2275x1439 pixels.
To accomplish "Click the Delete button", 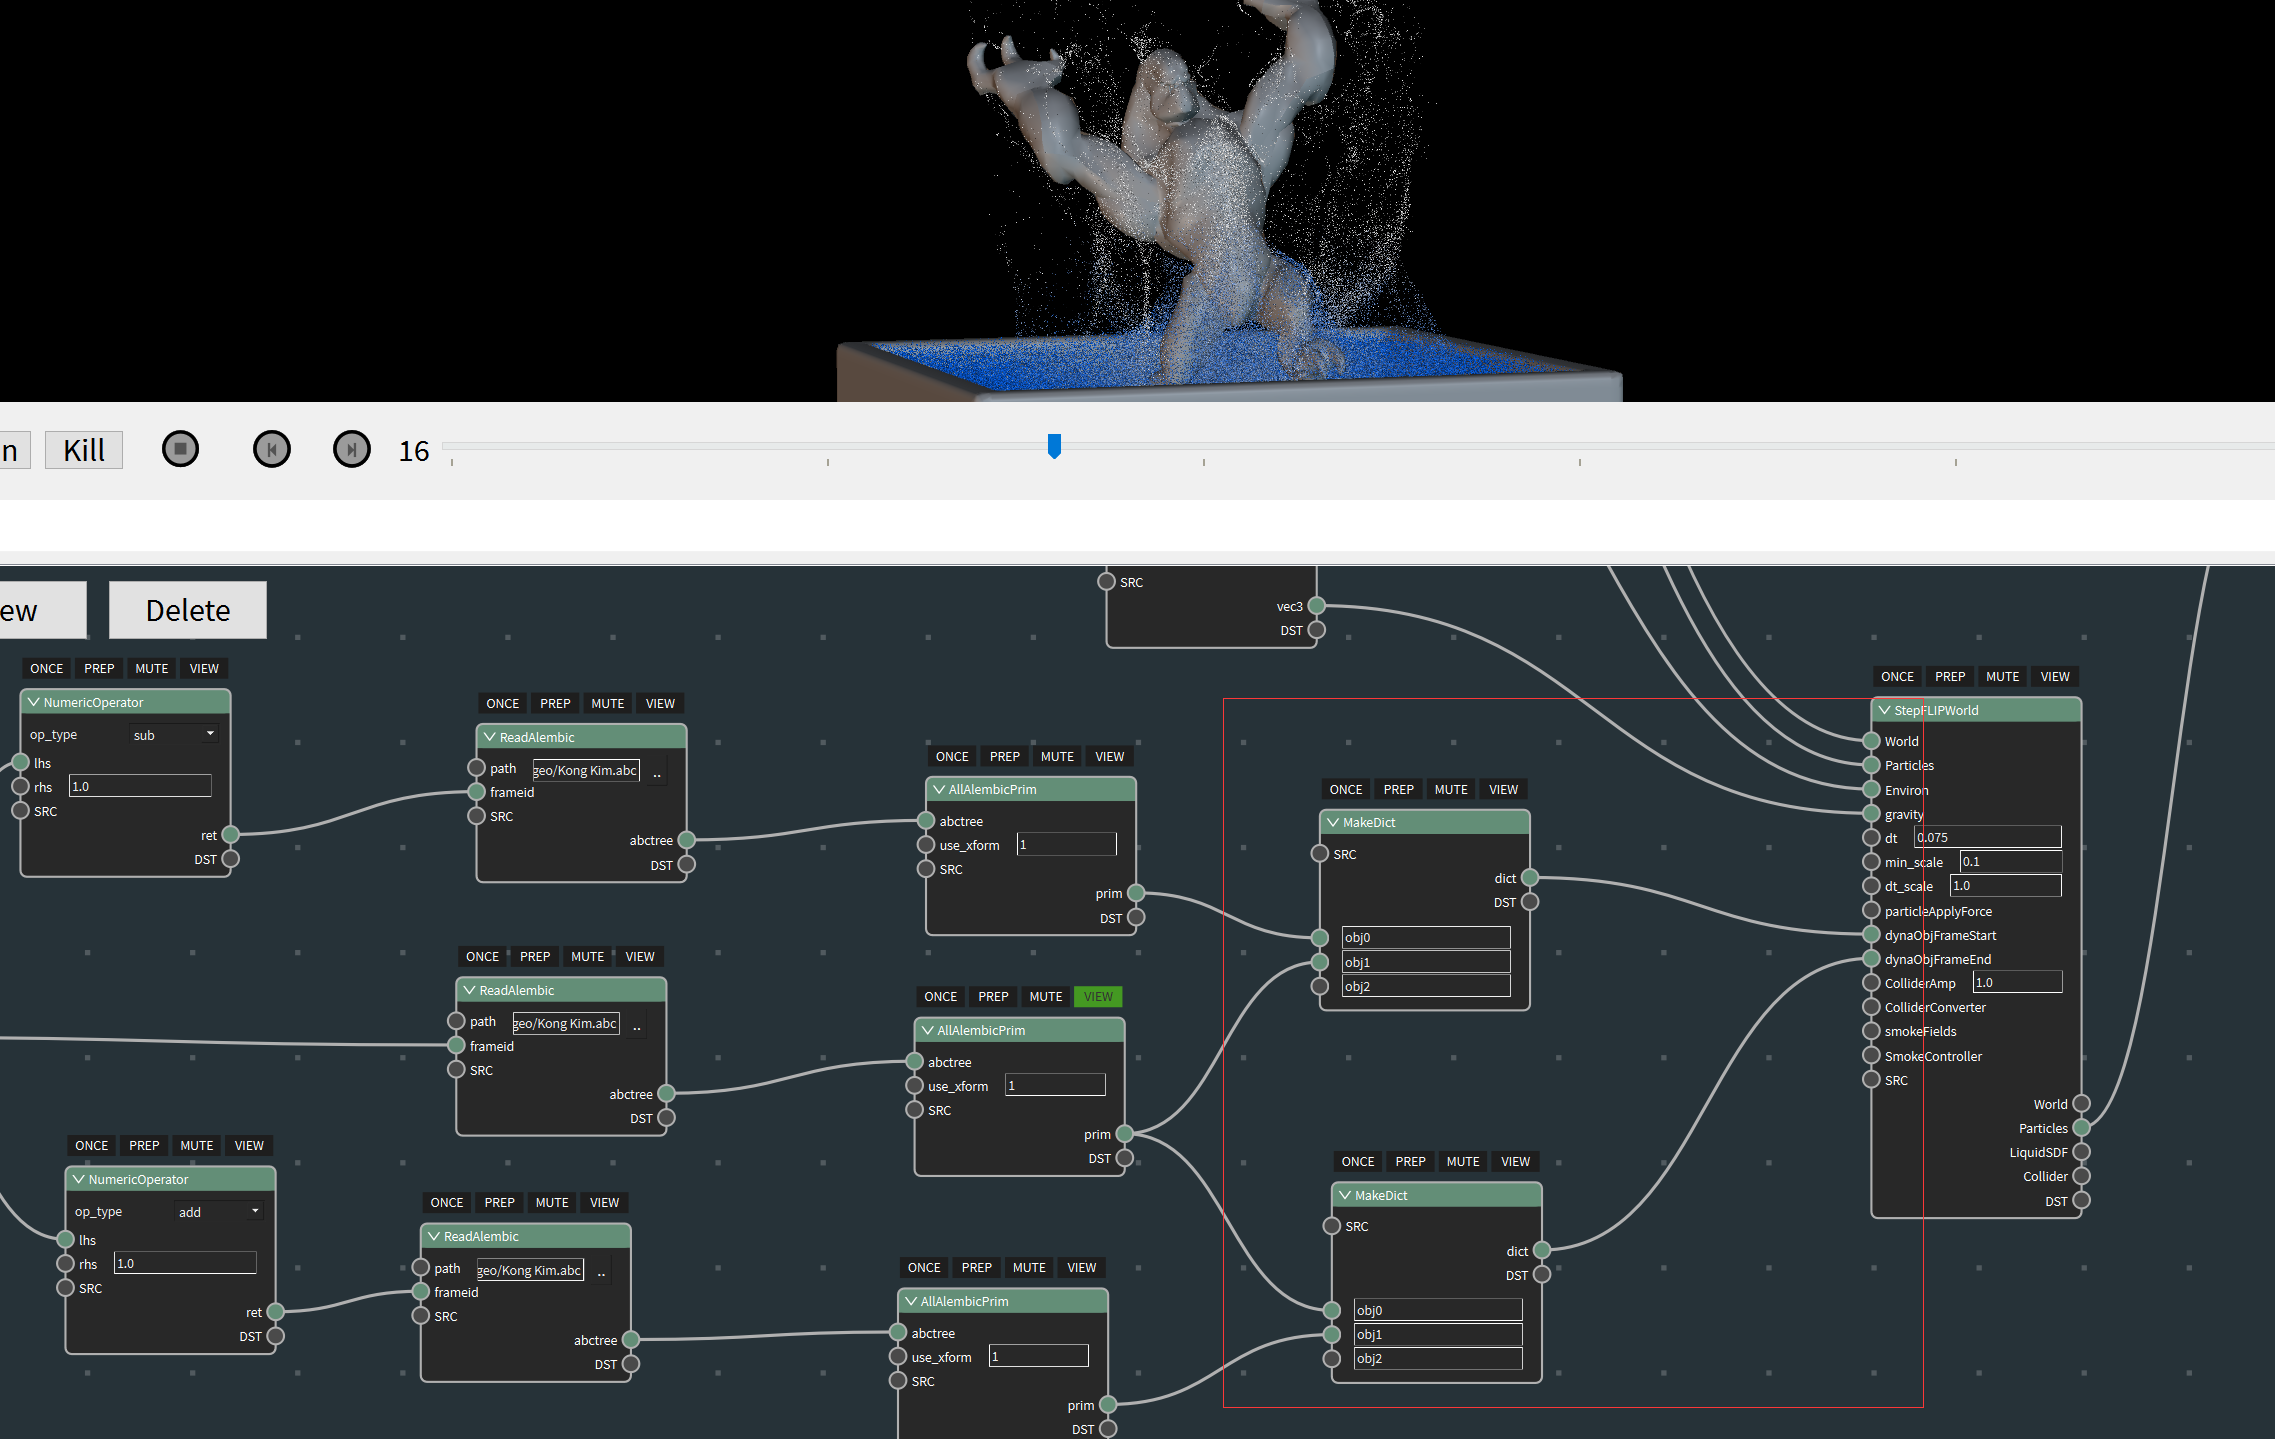I will coord(188,610).
